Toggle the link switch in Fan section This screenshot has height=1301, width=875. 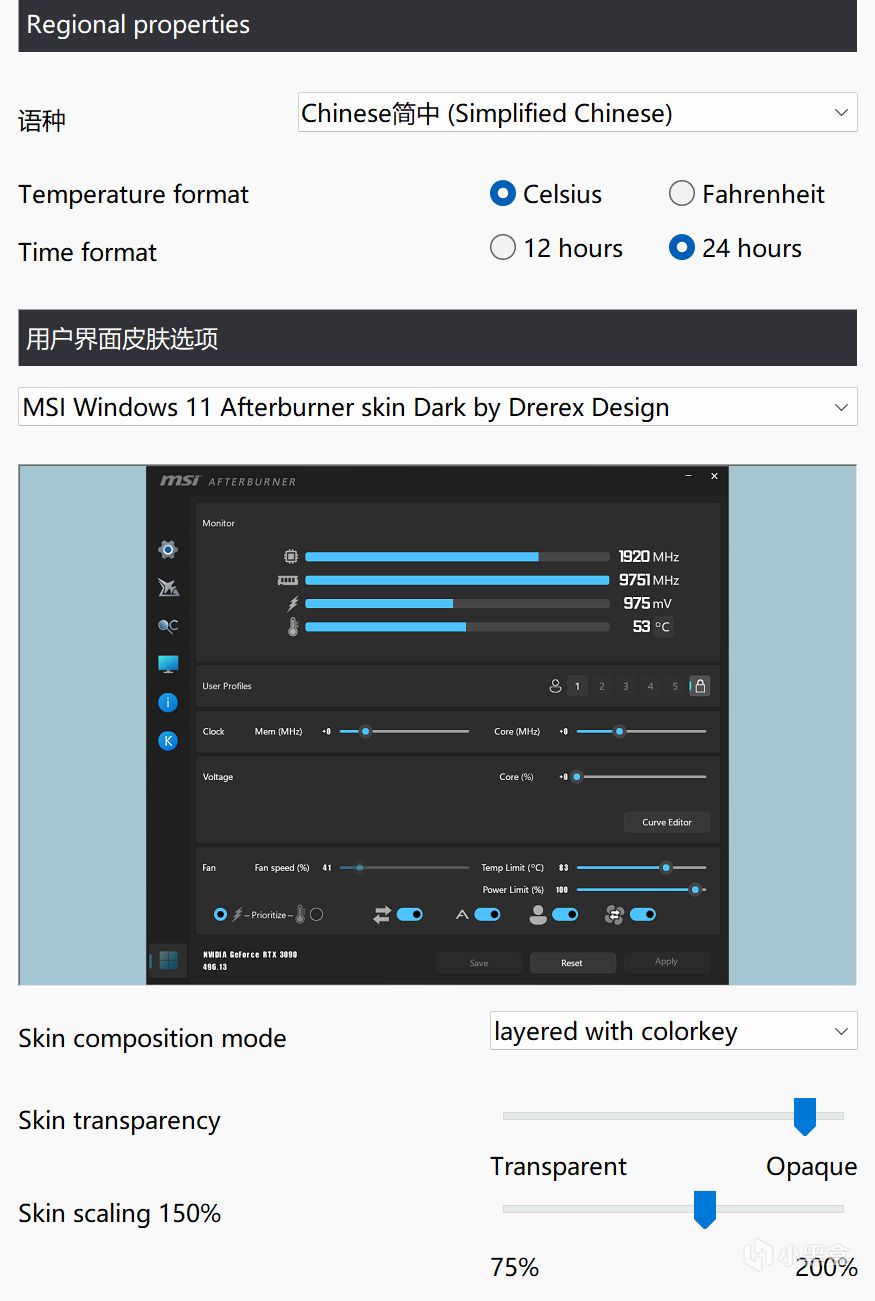pyautogui.click(x=410, y=914)
